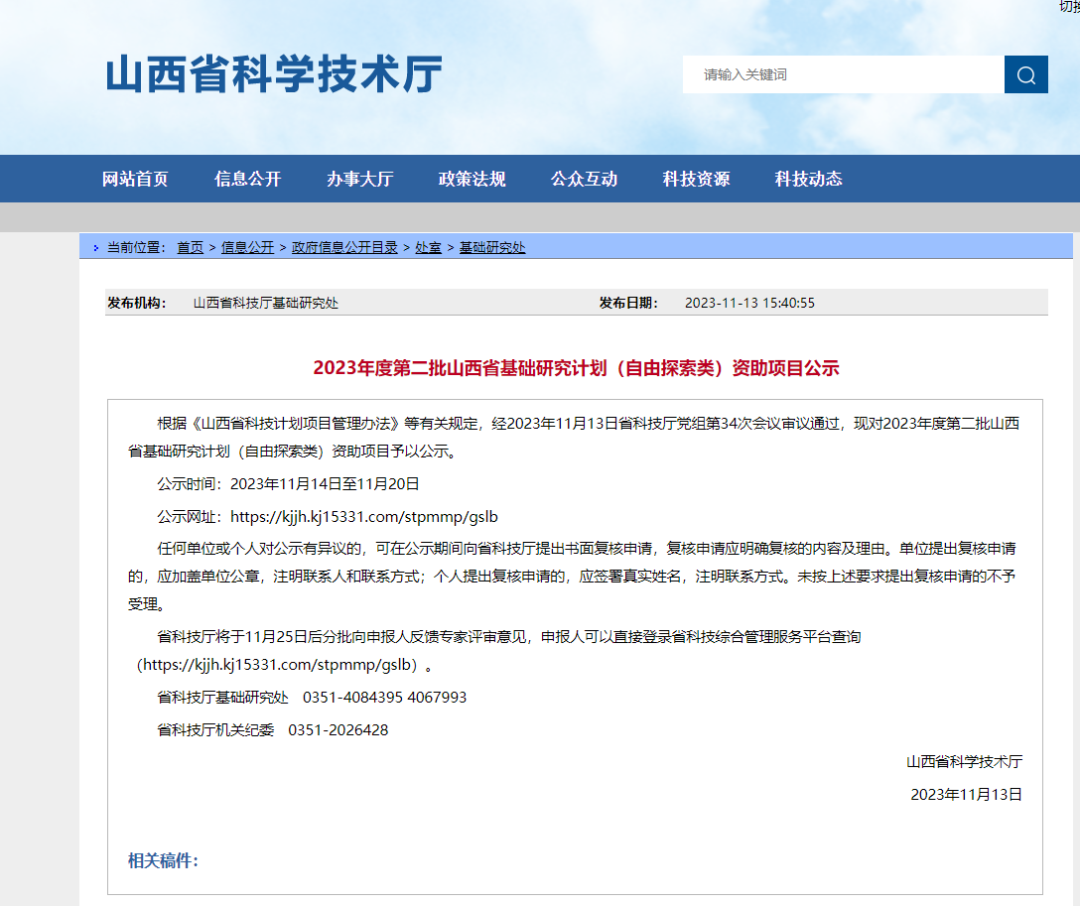Image resolution: width=1080 pixels, height=906 pixels.
Task: Click the 基础研究处 breadcrumb link
Action: point(492,247)
